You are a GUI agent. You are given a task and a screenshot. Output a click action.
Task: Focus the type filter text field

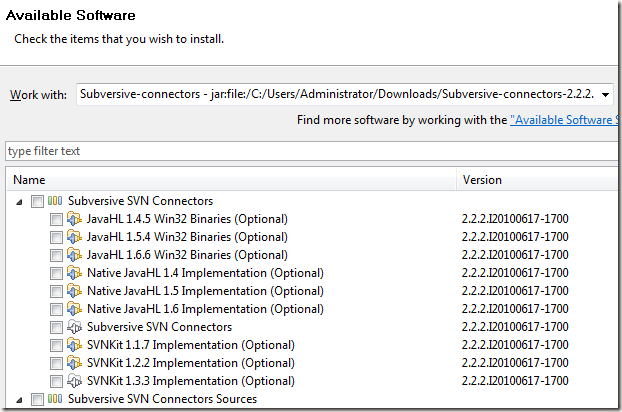point(312,151)
